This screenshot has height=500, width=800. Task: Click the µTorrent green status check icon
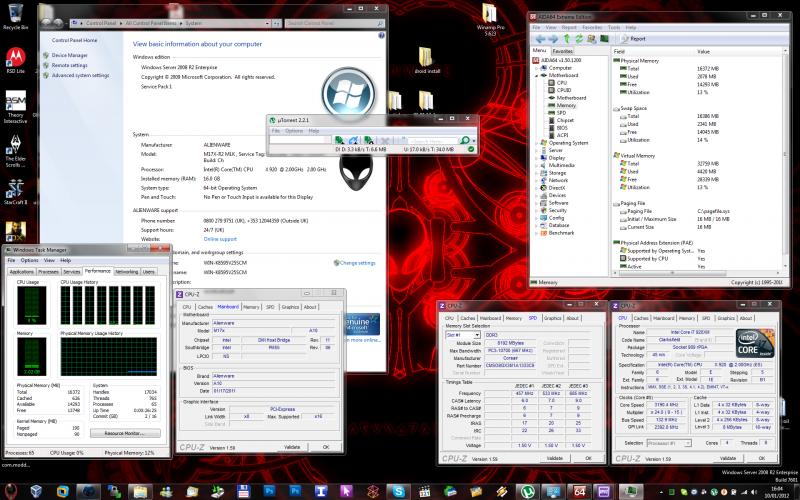point(471,149)
